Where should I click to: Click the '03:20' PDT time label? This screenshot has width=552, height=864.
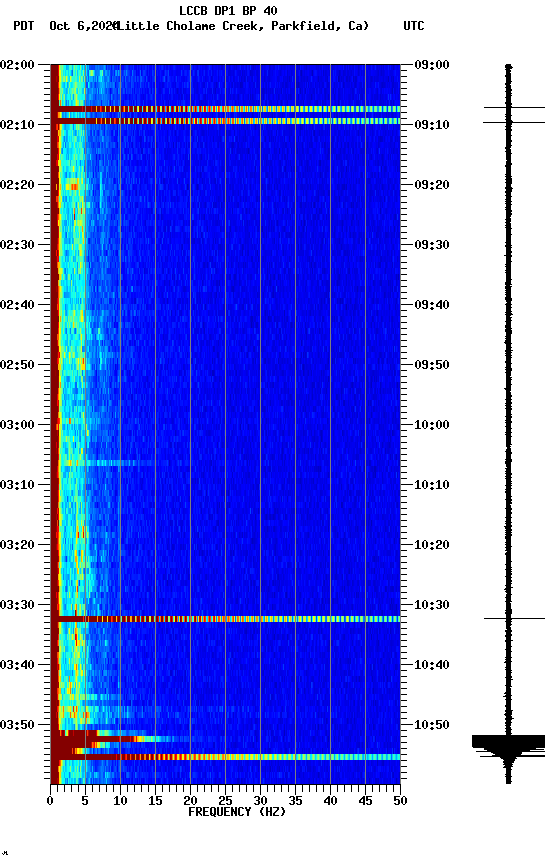(x=17, y=545)
